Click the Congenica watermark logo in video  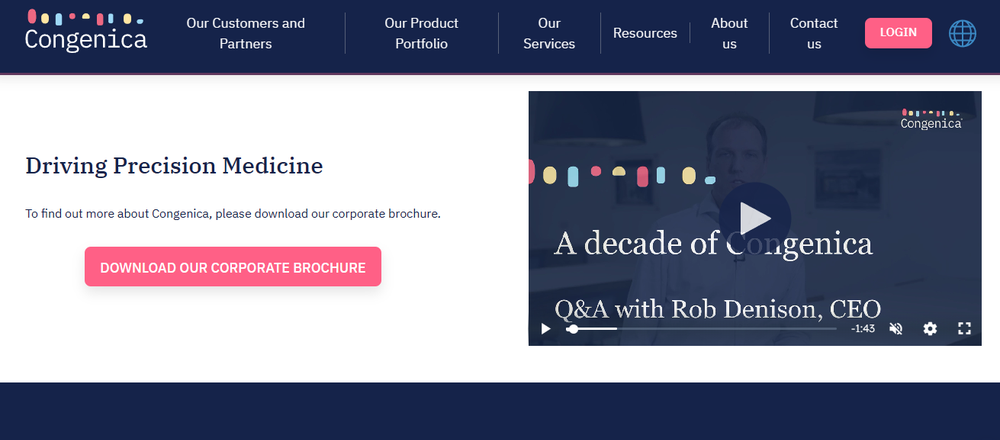pos(931,119)
